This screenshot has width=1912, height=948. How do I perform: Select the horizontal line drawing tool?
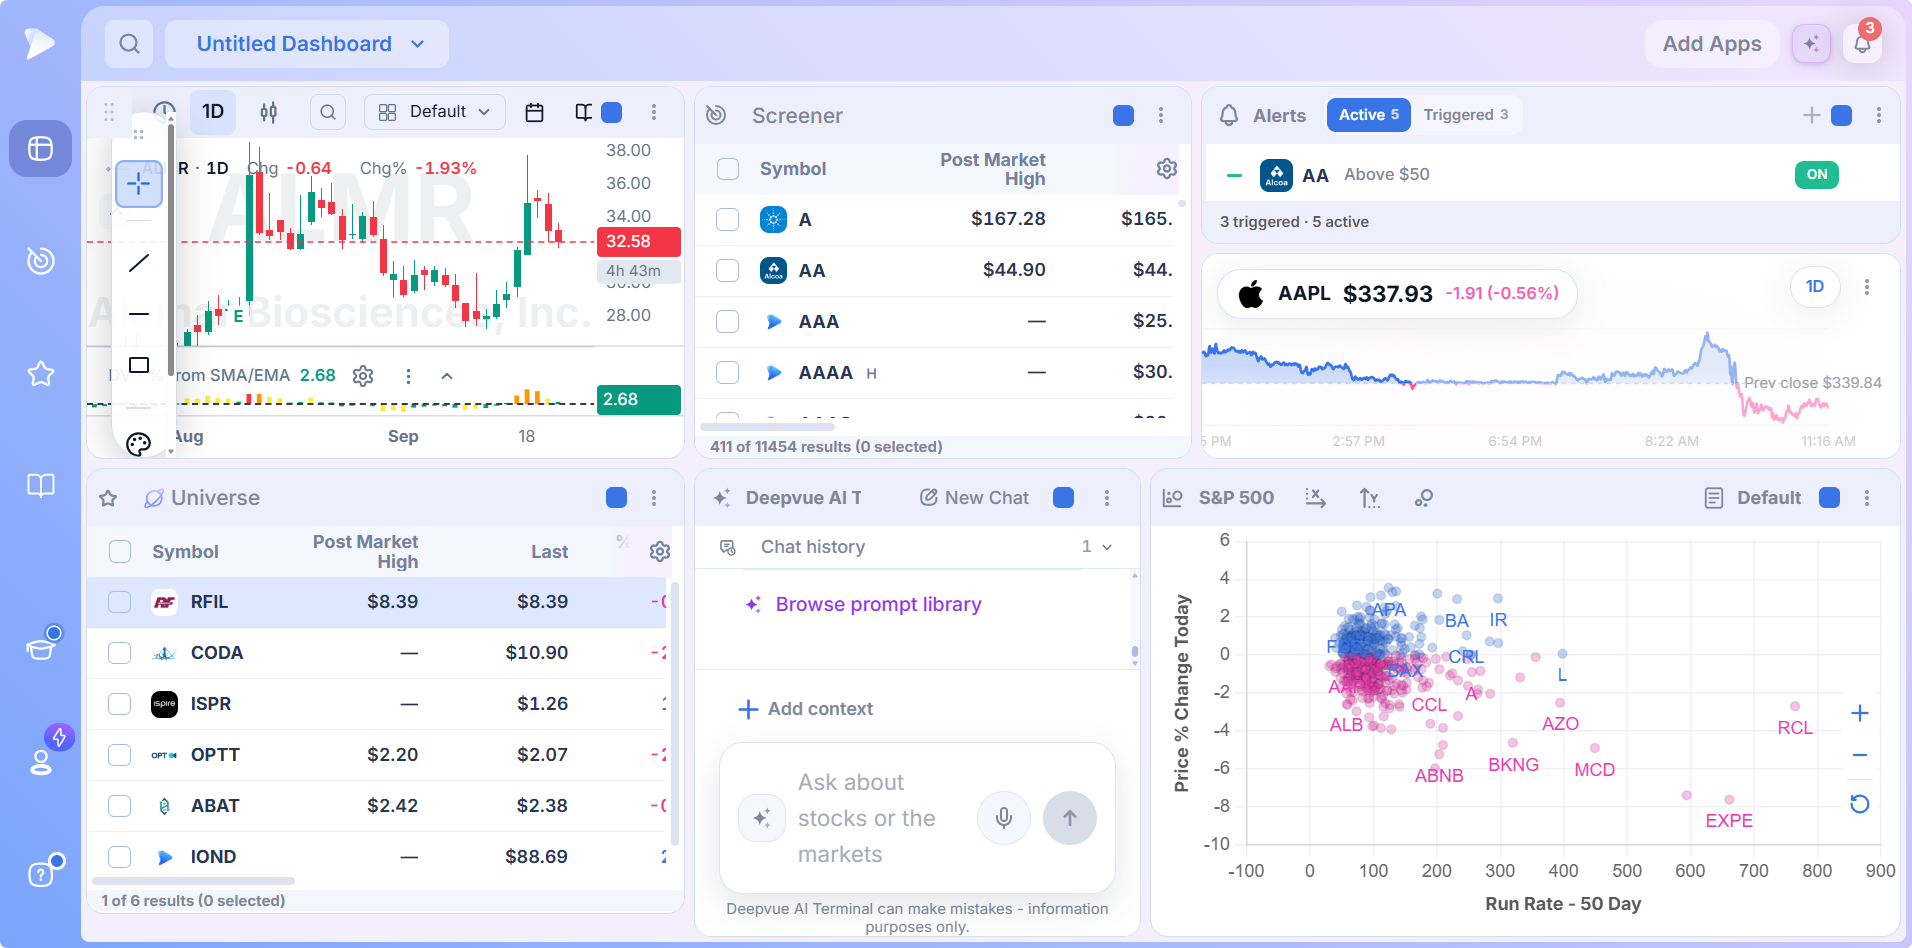click(139, 314)
